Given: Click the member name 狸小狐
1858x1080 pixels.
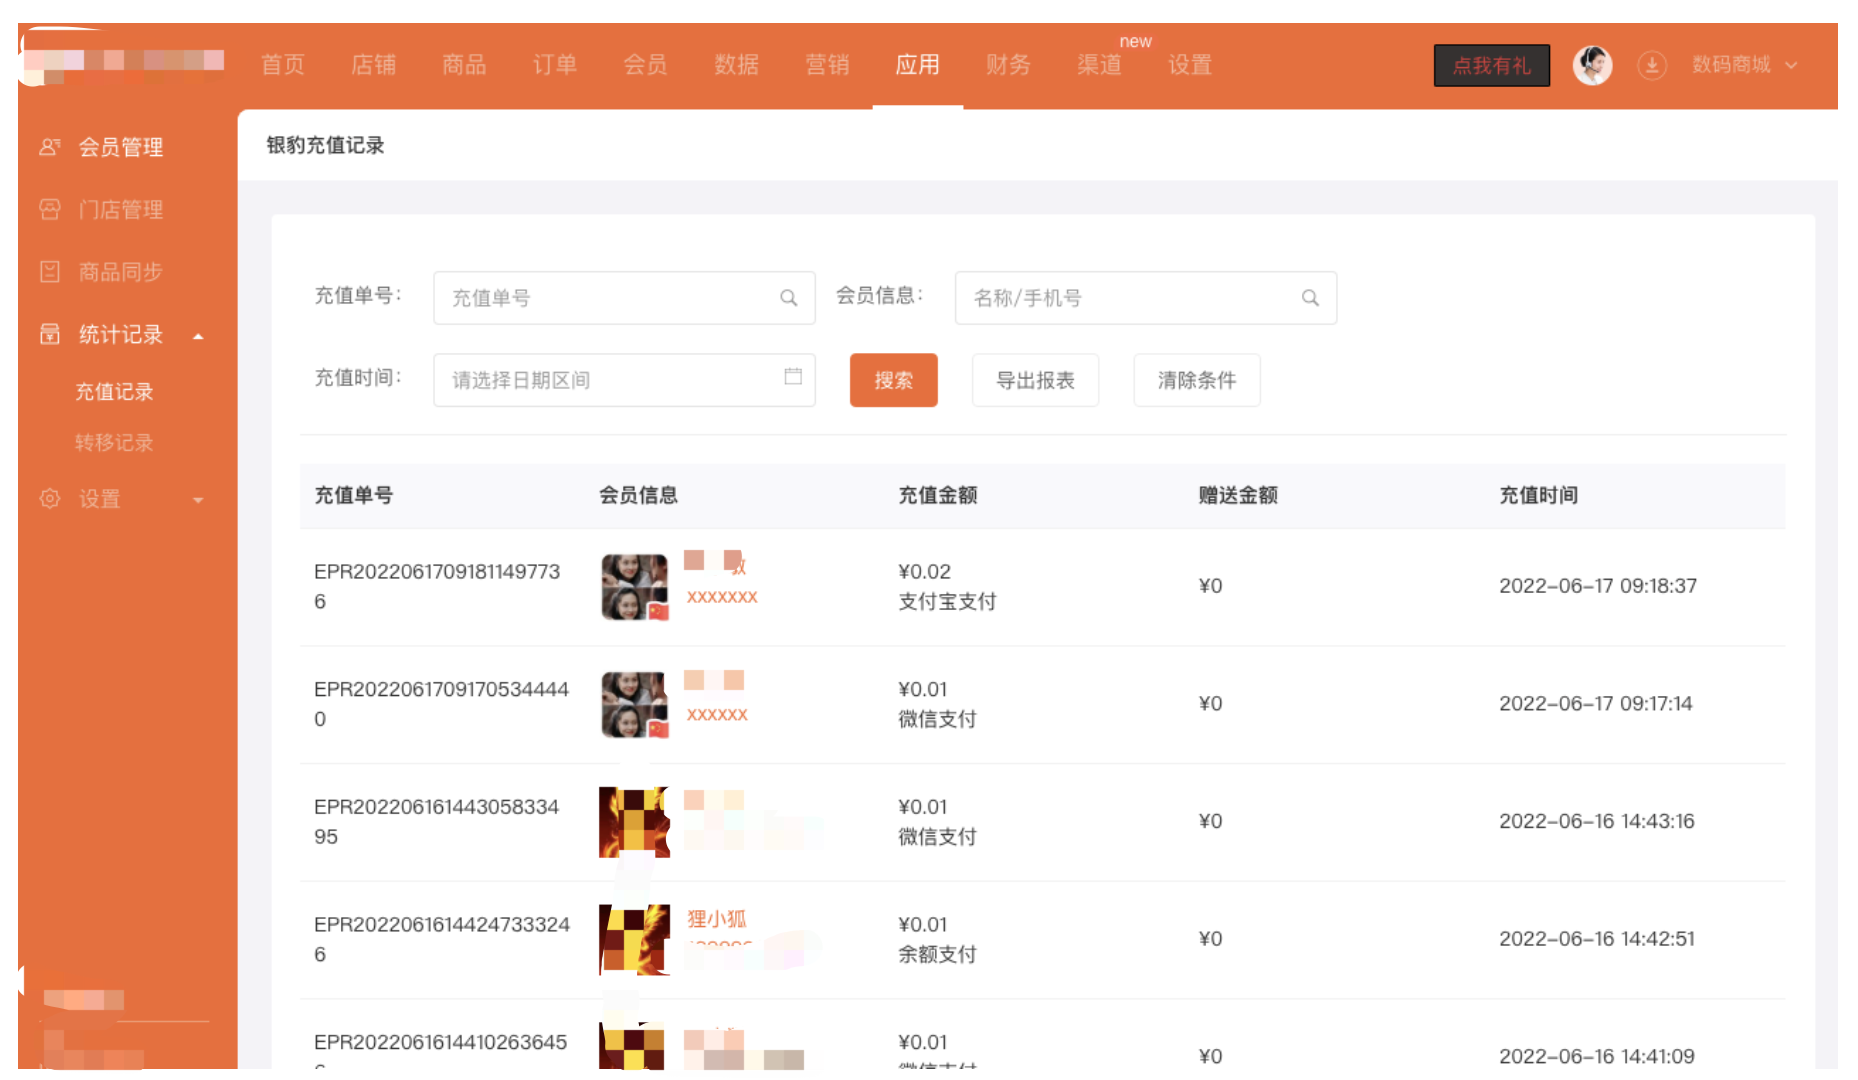Looking at the screenshot, I should pyautogui.click(x=716, y=919).
